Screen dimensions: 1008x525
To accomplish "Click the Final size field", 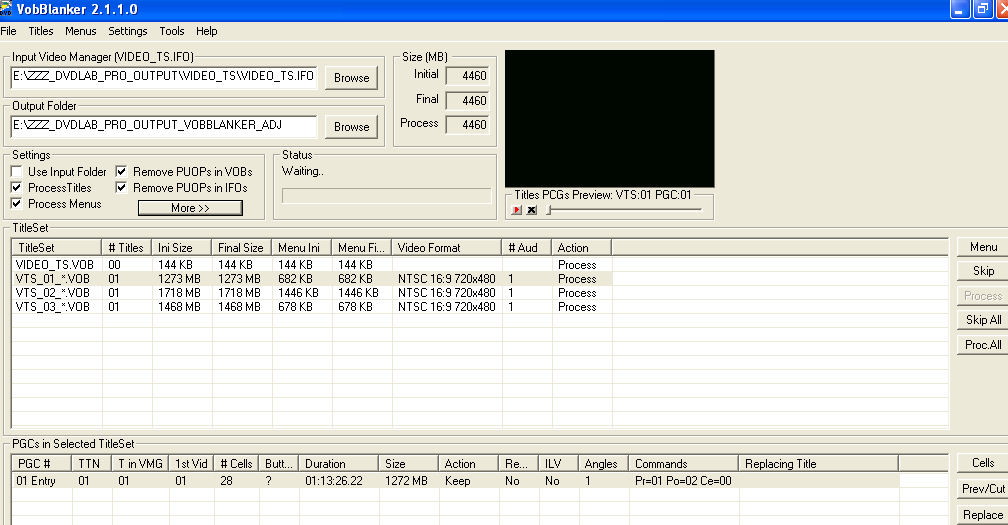I will 467,100.
